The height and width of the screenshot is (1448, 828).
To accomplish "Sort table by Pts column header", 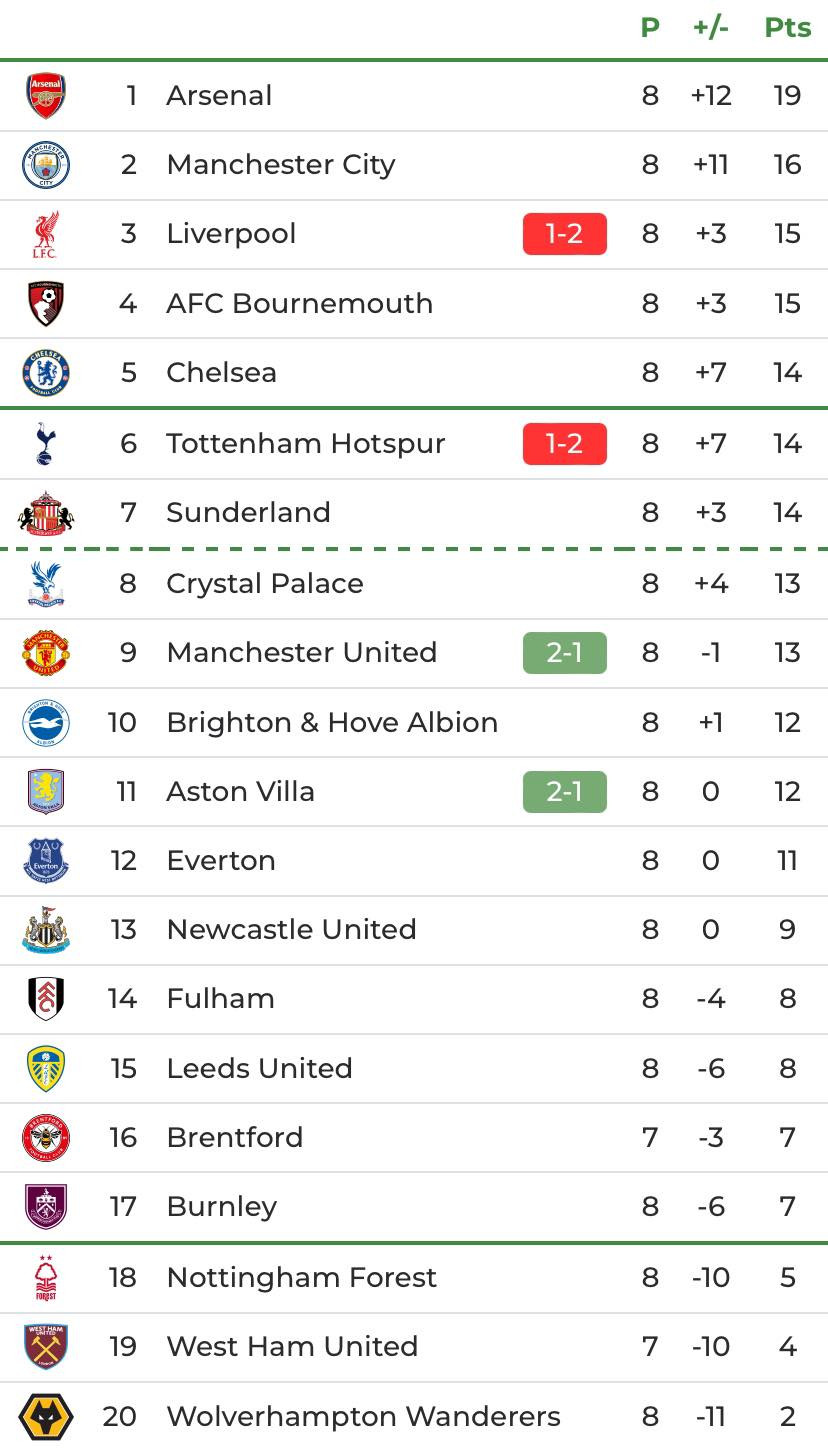I will pos(787,28).
